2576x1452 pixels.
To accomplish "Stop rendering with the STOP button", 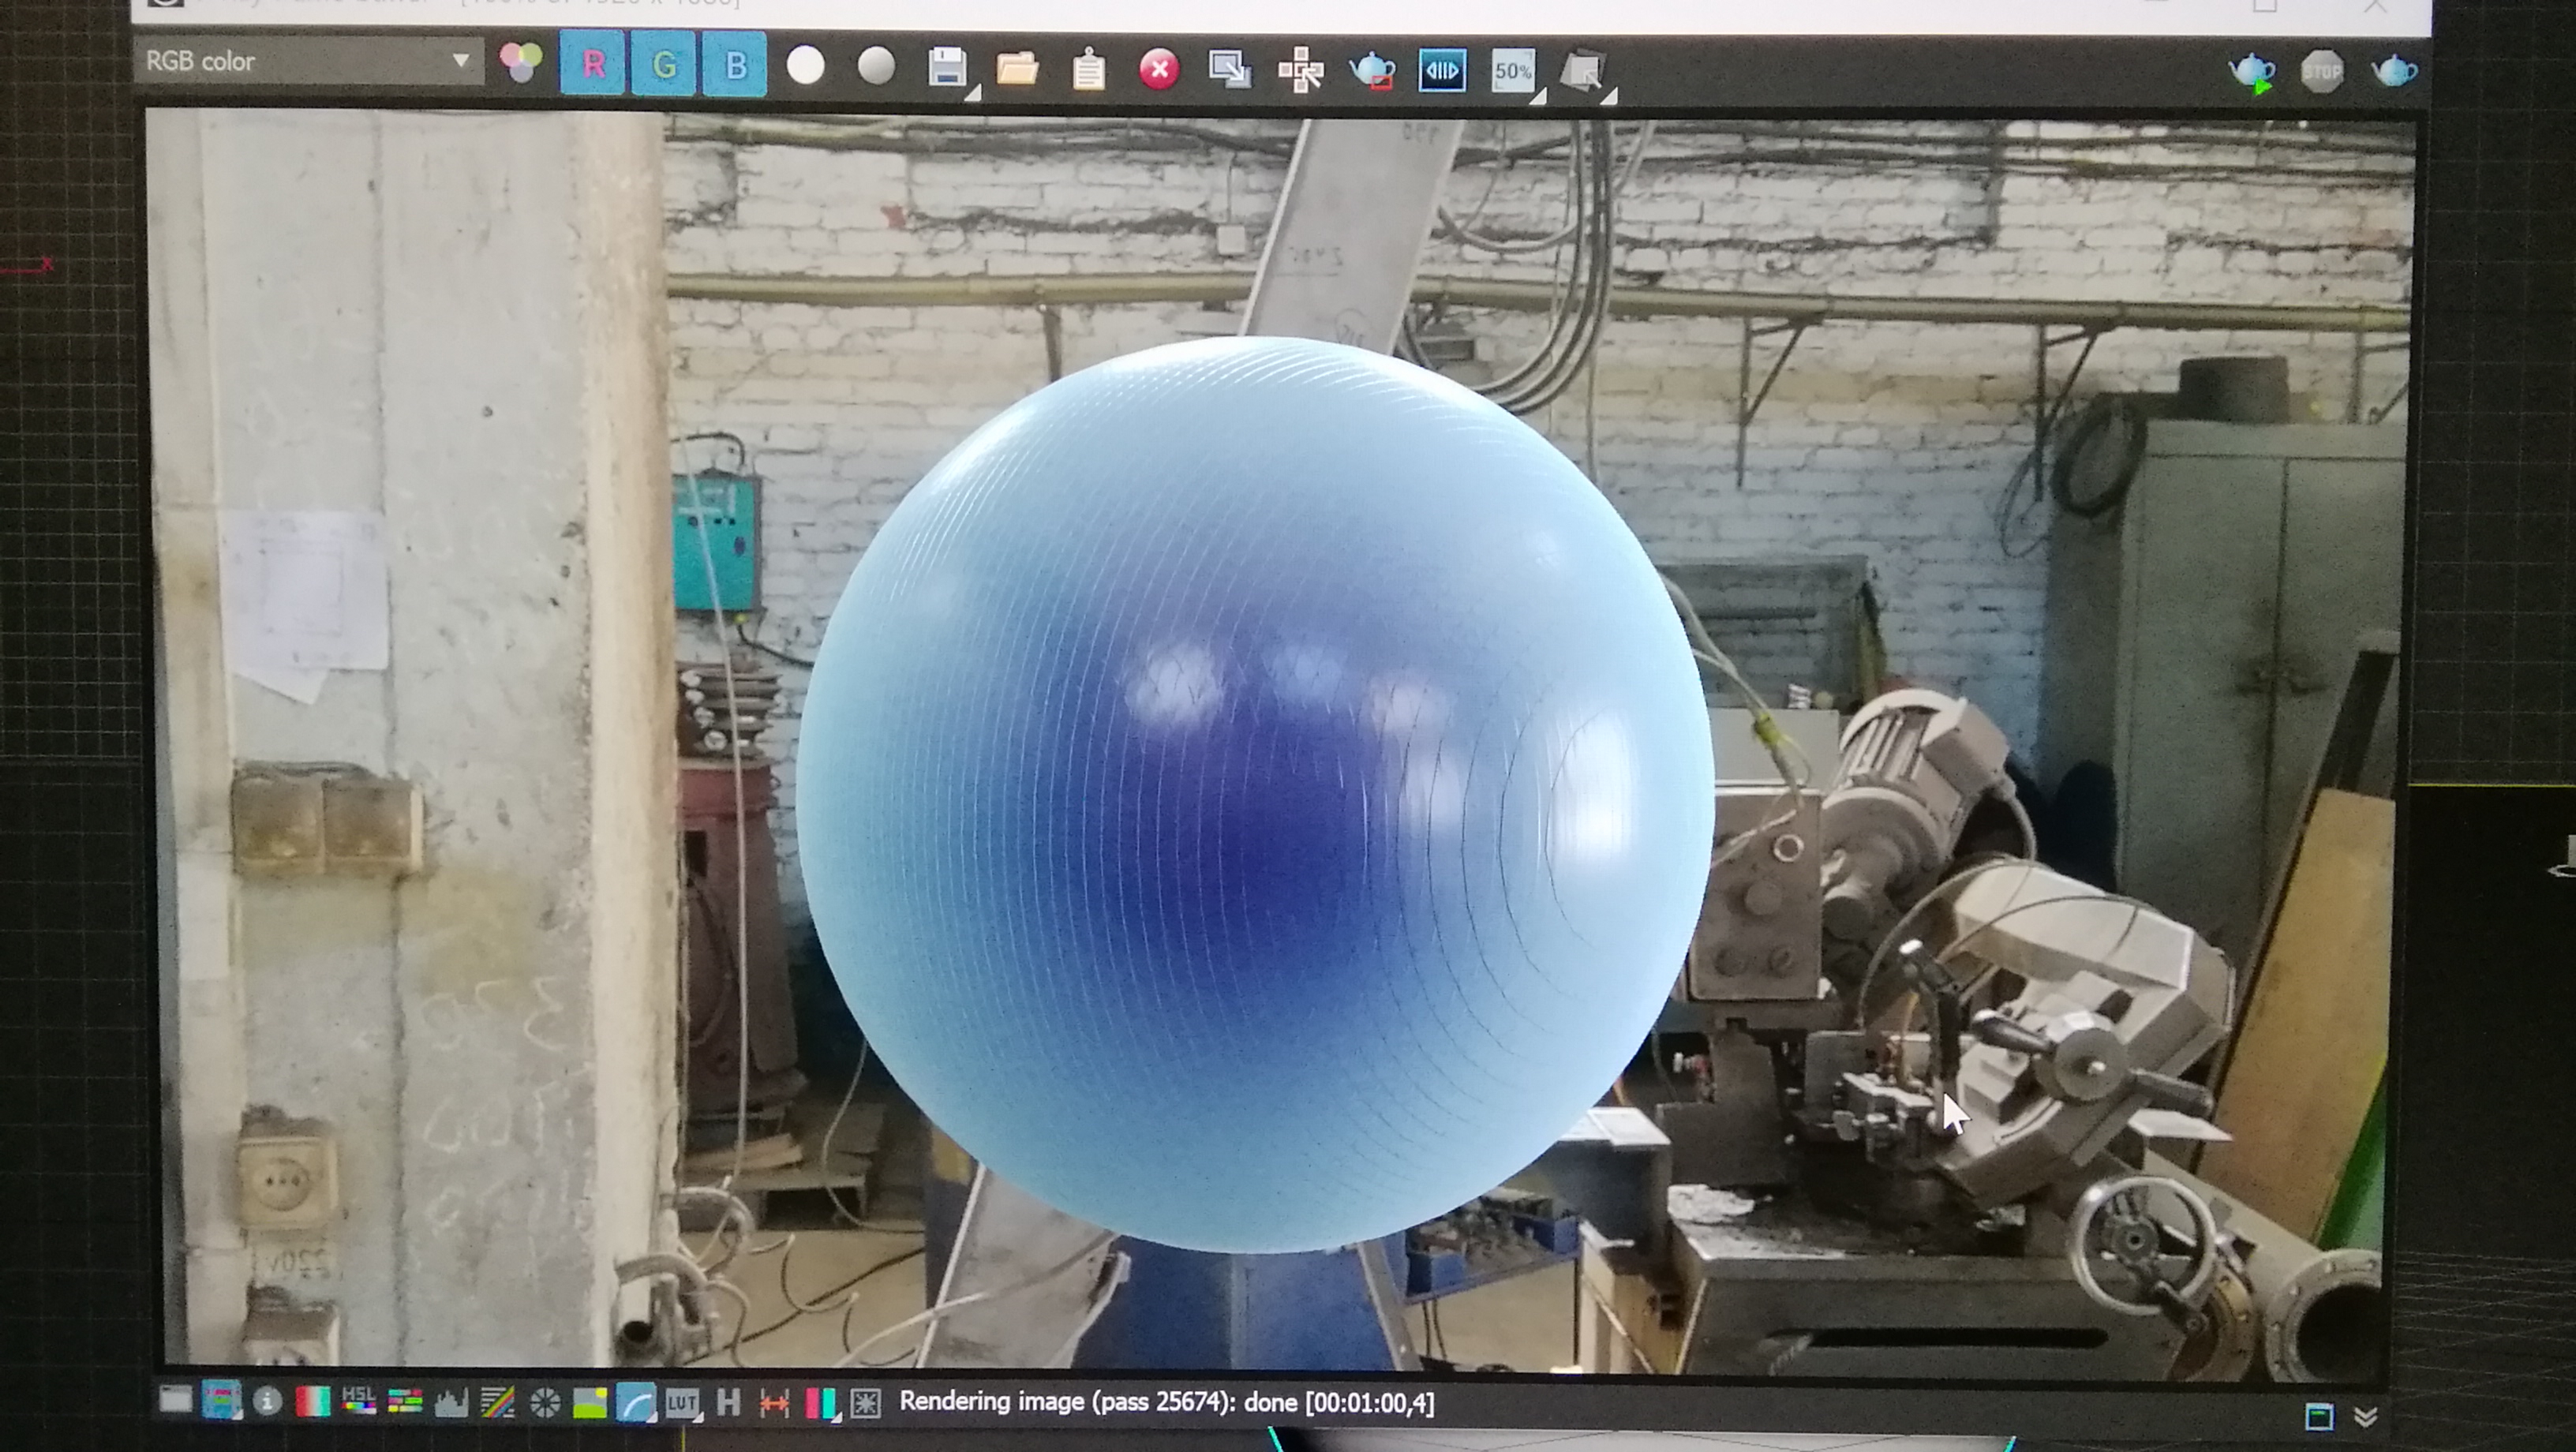I will pyautogui.click(x=2322, y=72).
